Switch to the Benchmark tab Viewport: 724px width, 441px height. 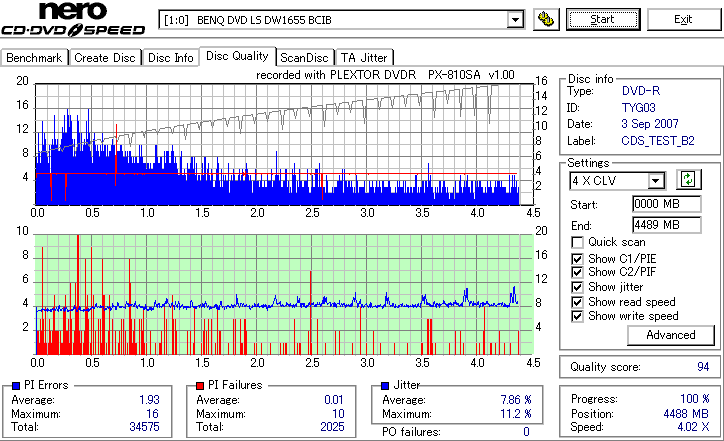coord(34,58)
